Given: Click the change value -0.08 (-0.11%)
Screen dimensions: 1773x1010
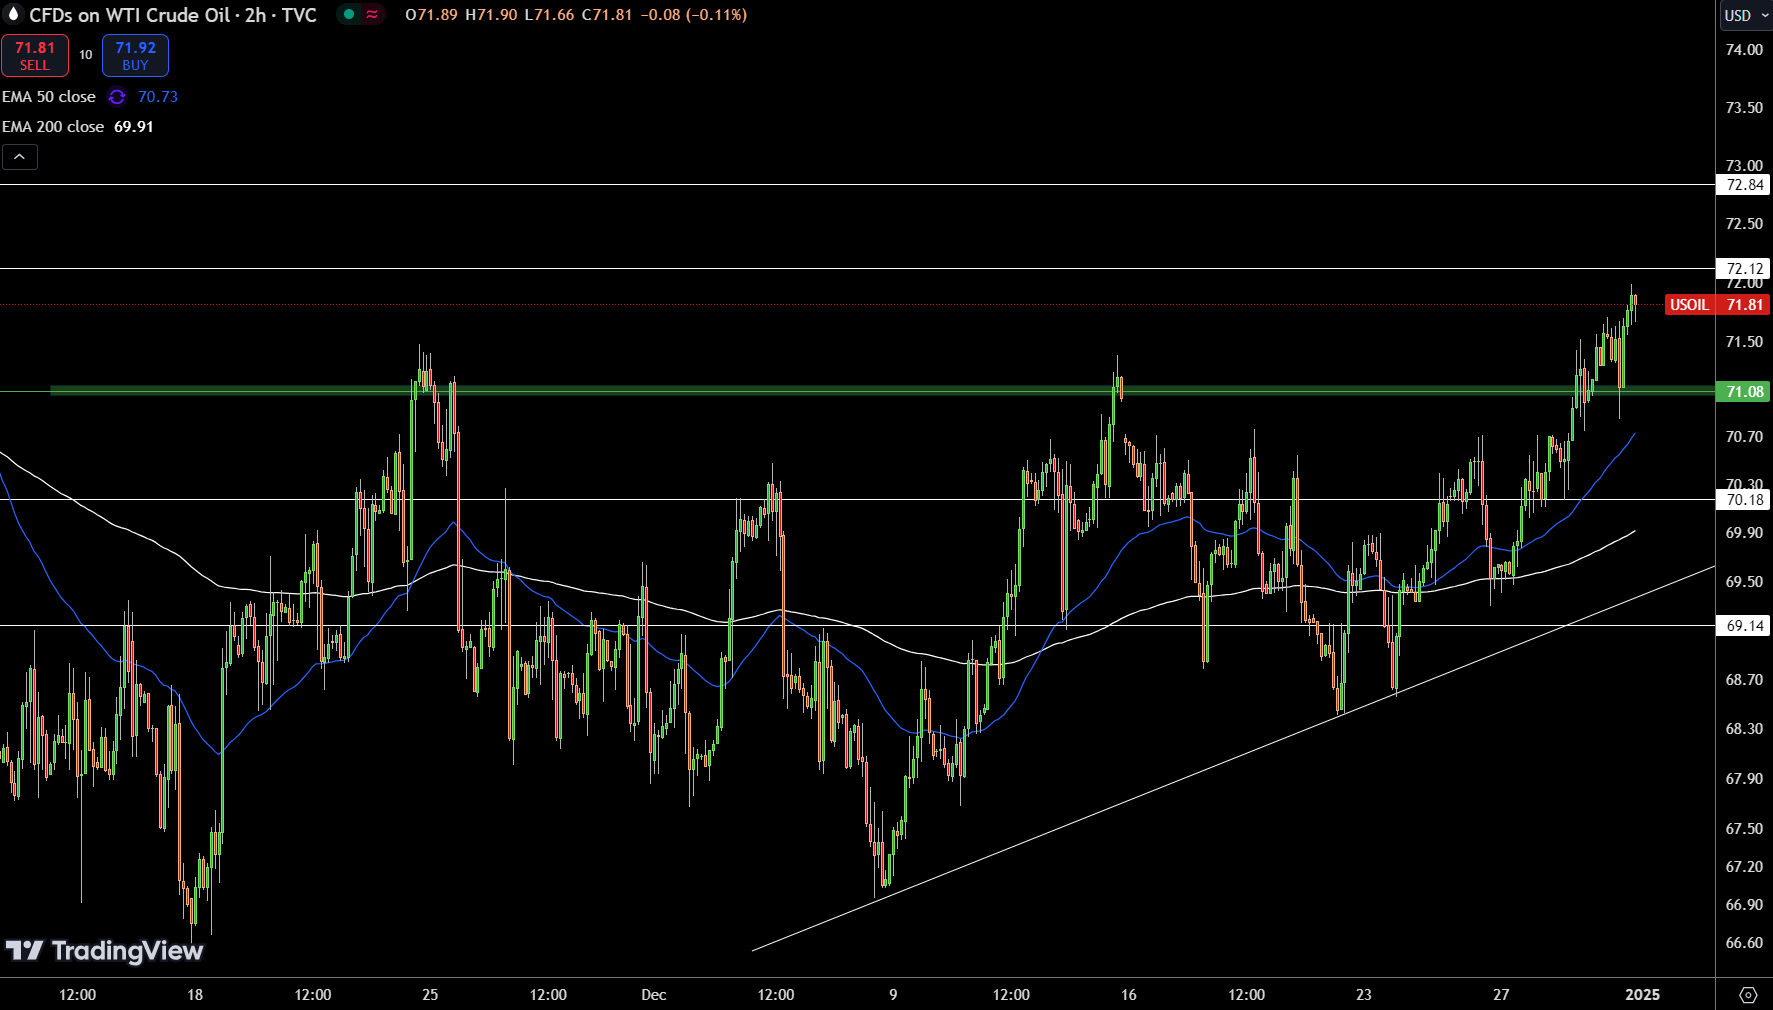Looking at the screenshot, I should pyautogui.click(x=695, y=15).
